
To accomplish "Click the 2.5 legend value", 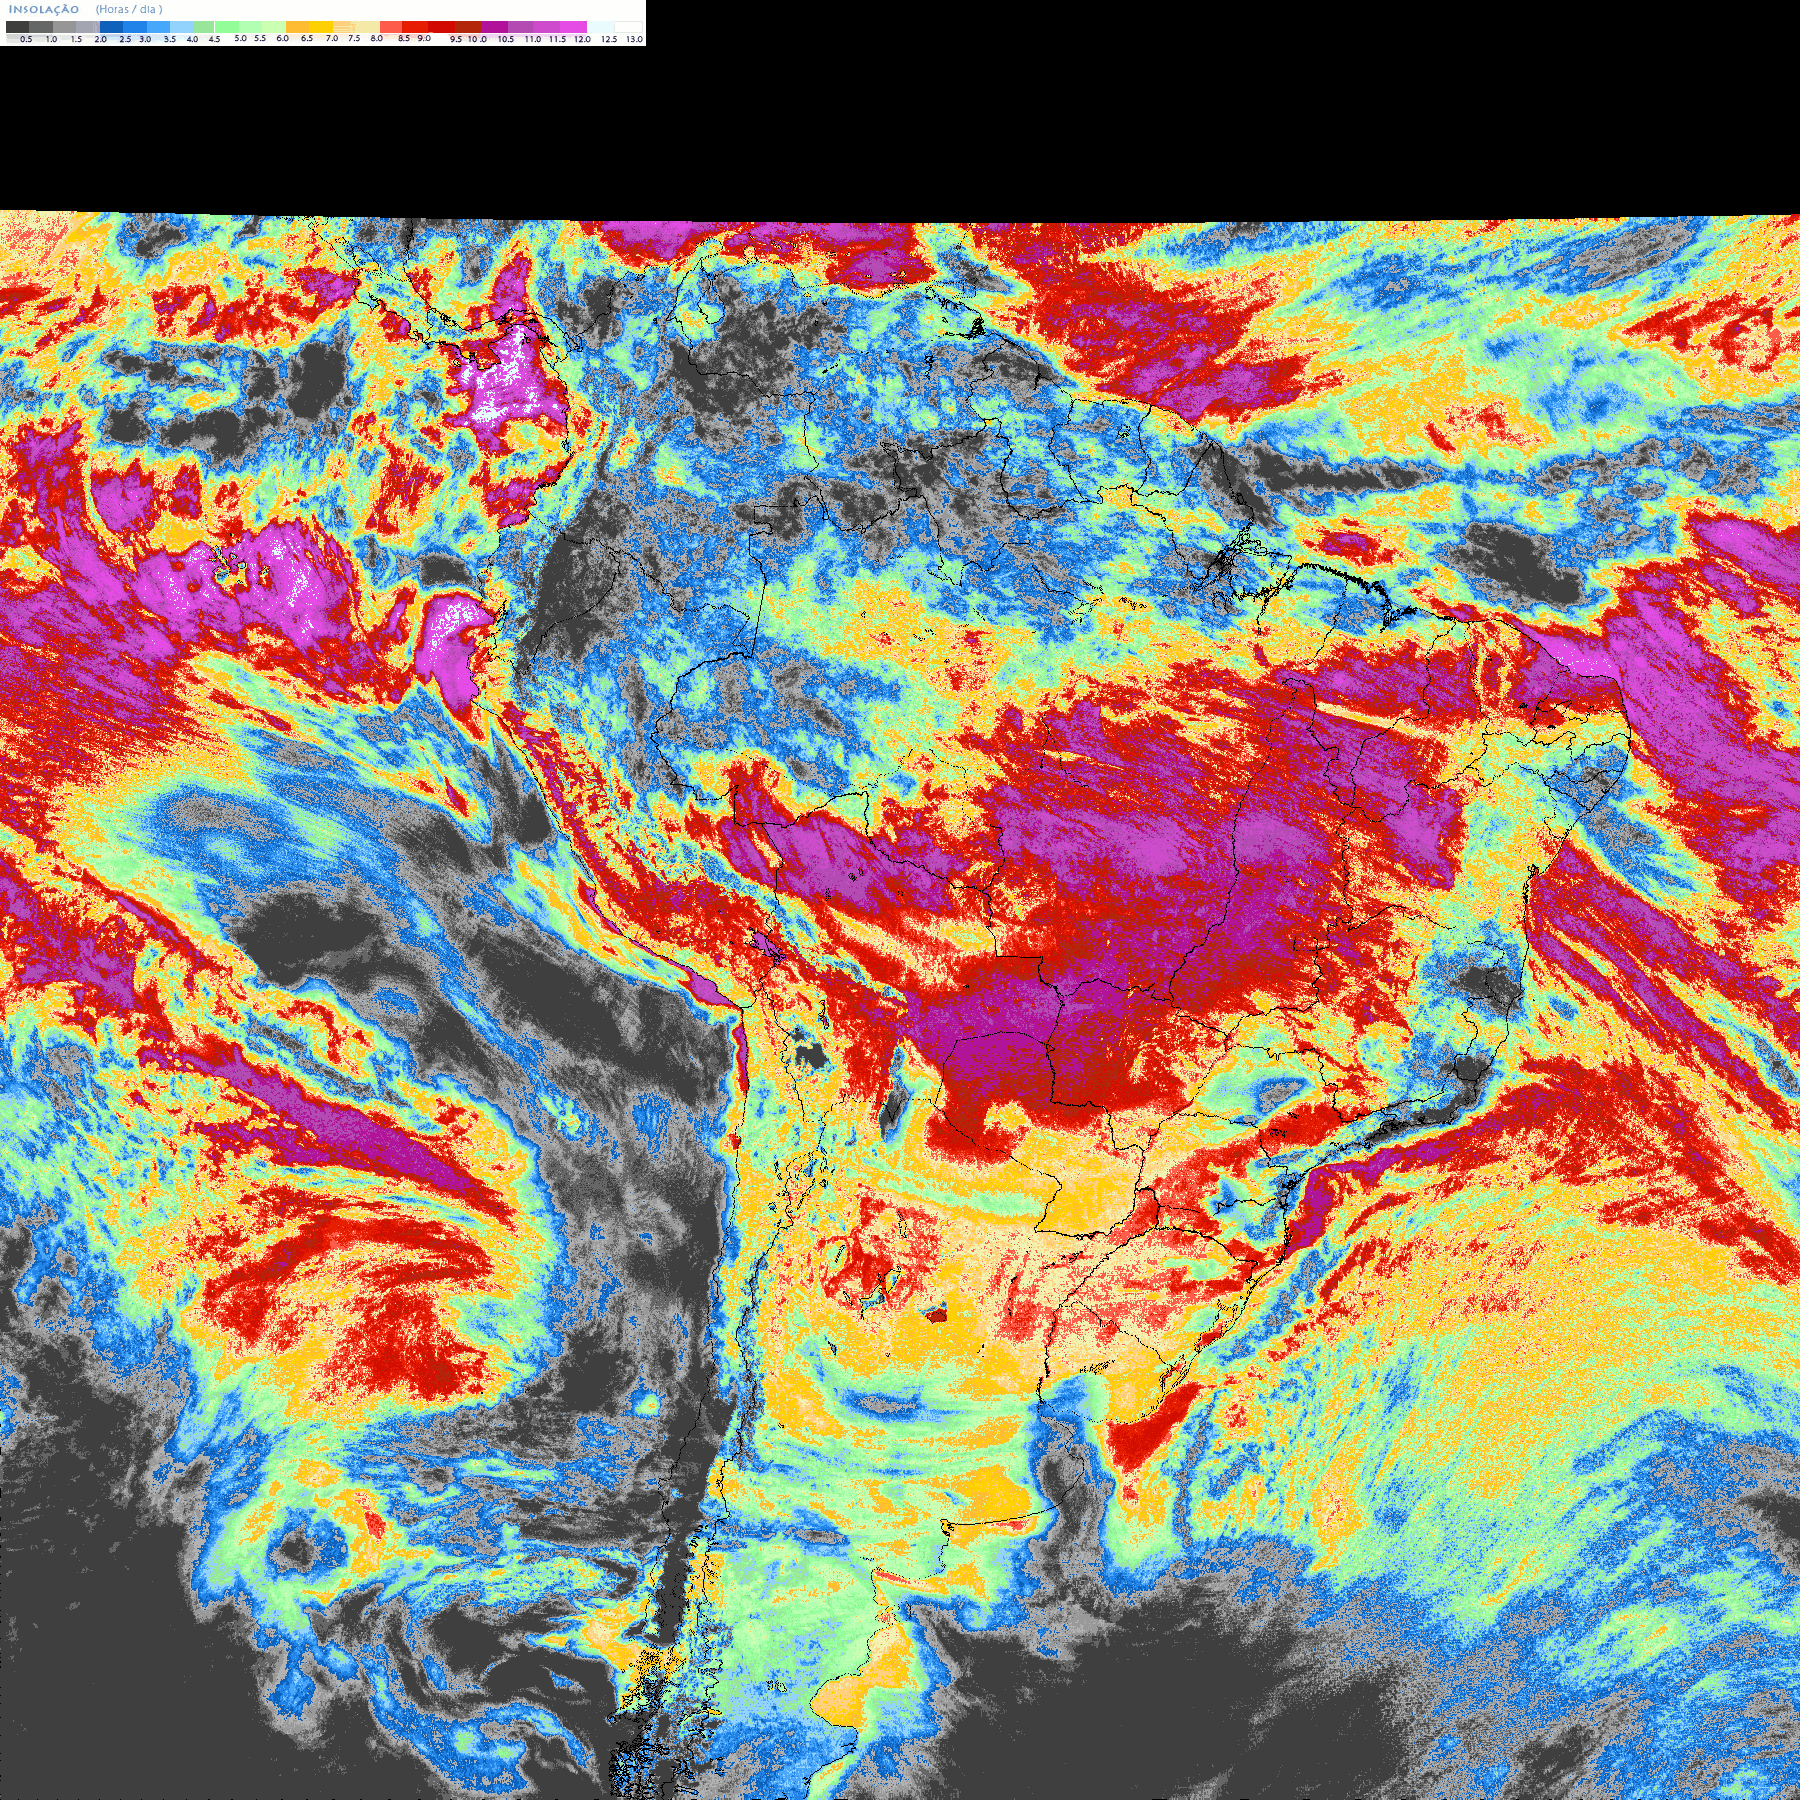I will coord(125,39).
